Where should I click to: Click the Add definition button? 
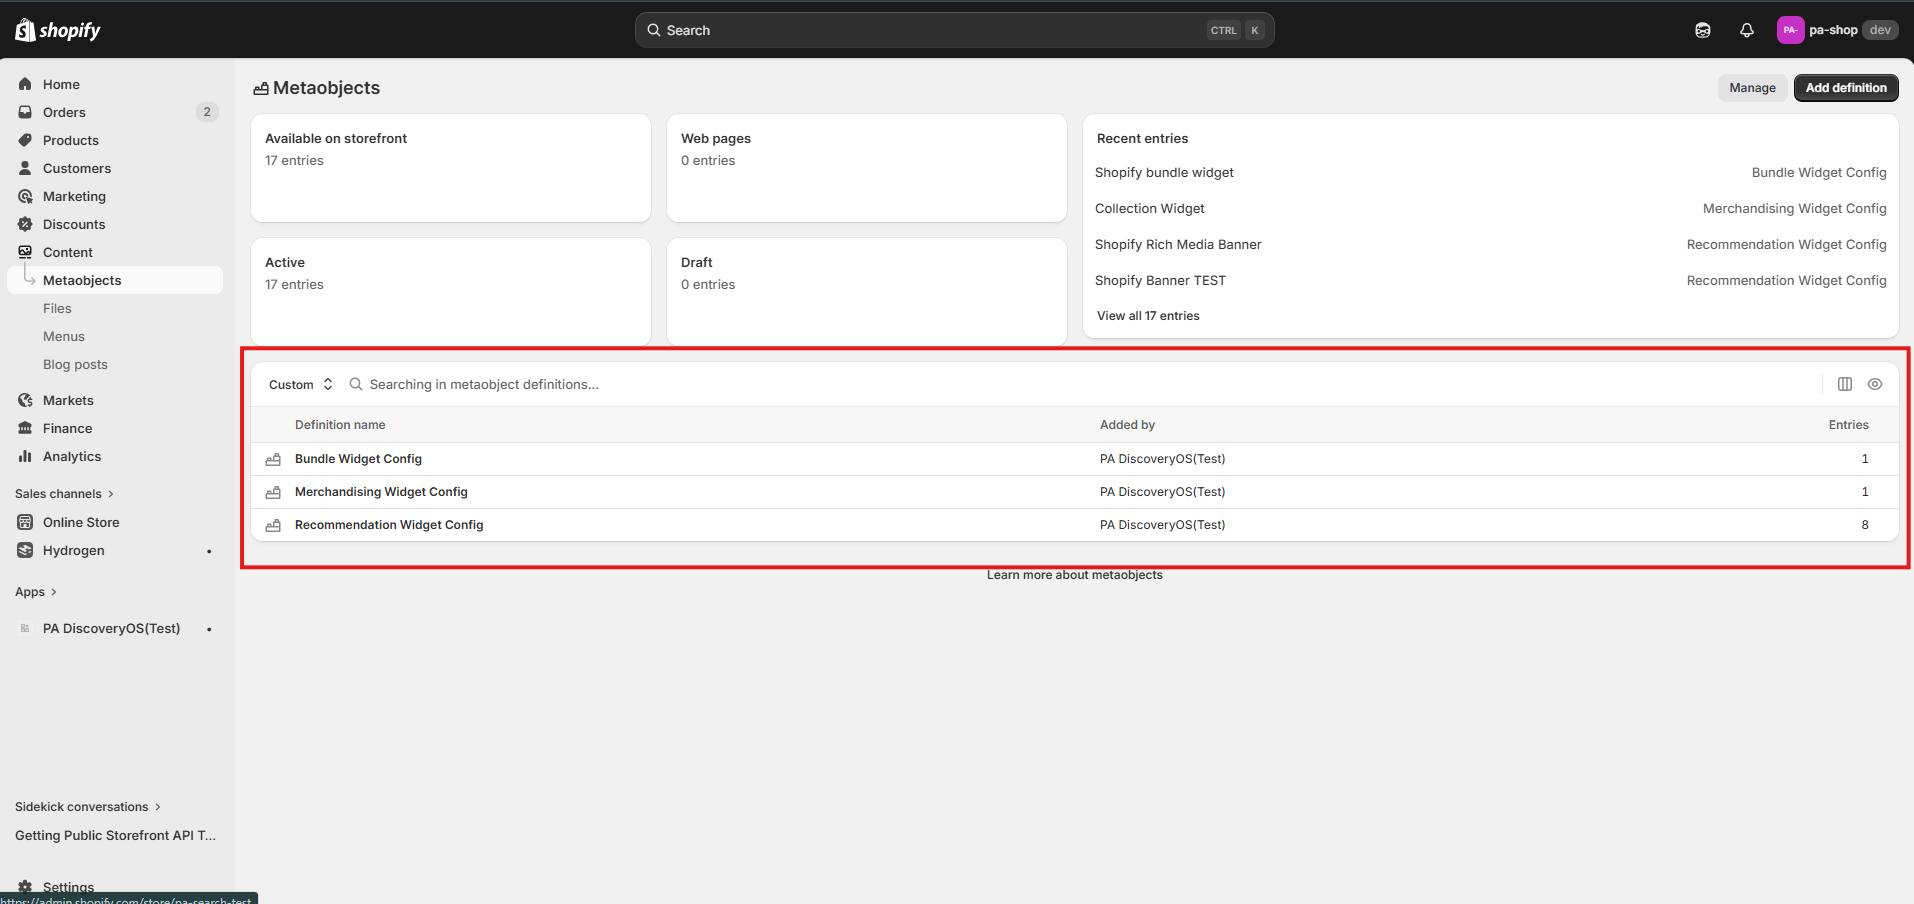(1846, 88)
